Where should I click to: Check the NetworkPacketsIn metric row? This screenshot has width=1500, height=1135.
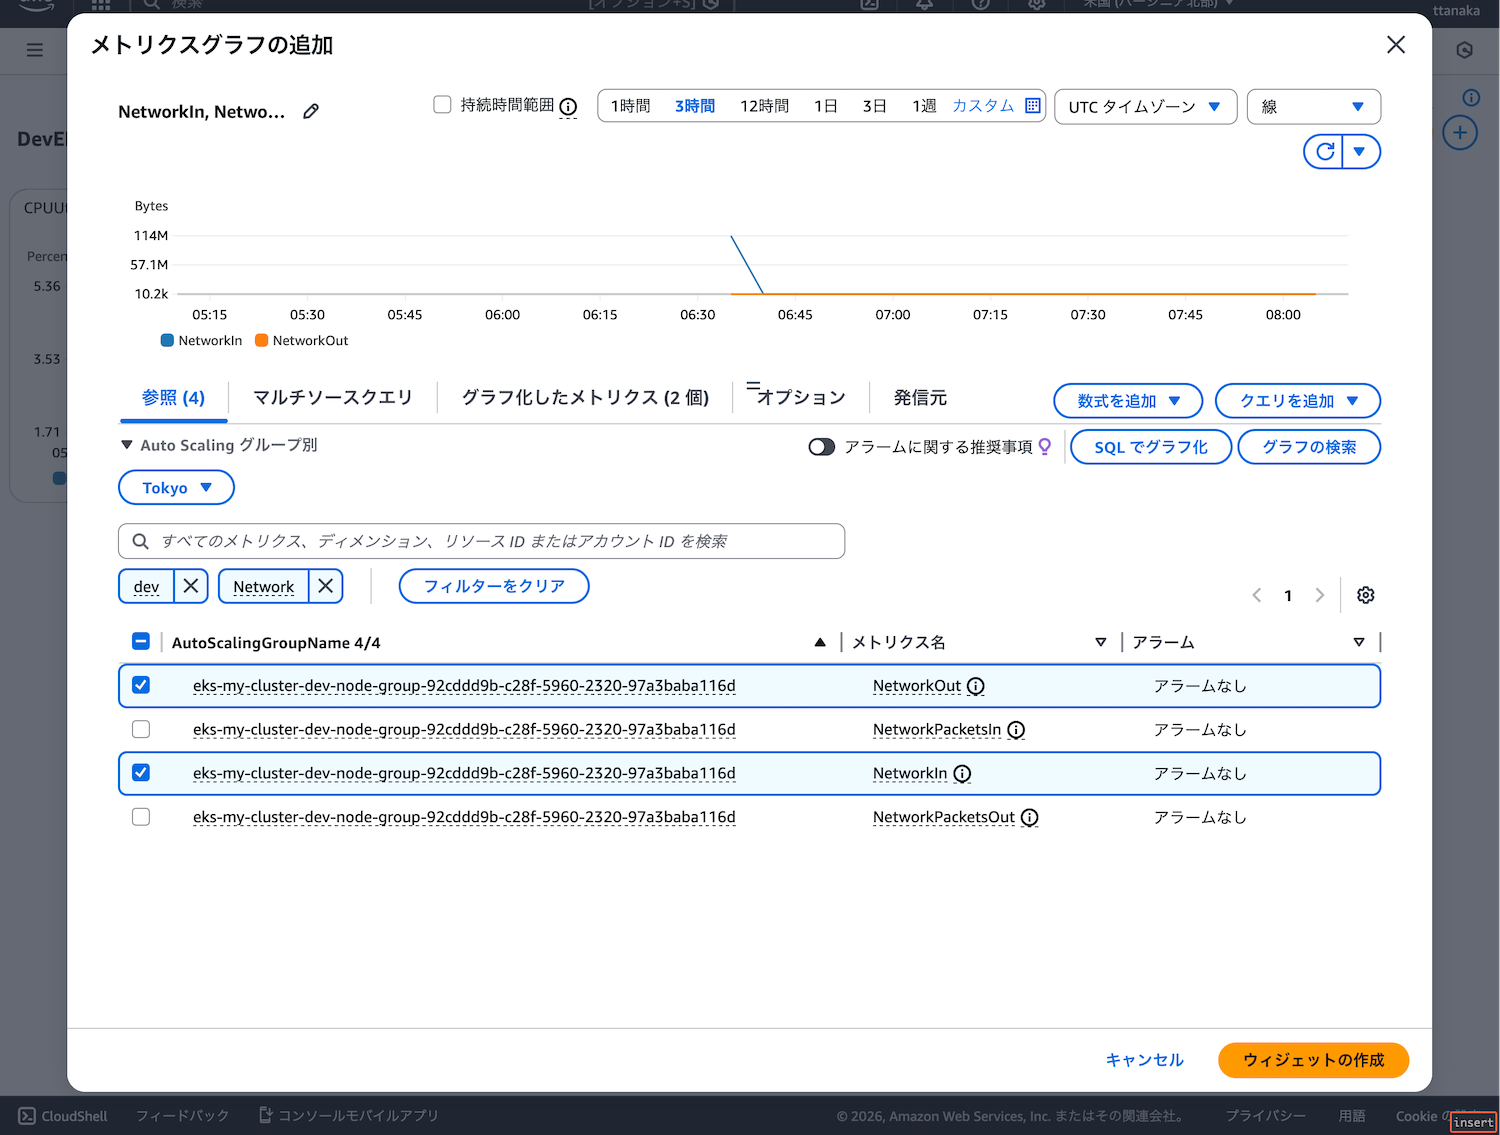[141, 730]
